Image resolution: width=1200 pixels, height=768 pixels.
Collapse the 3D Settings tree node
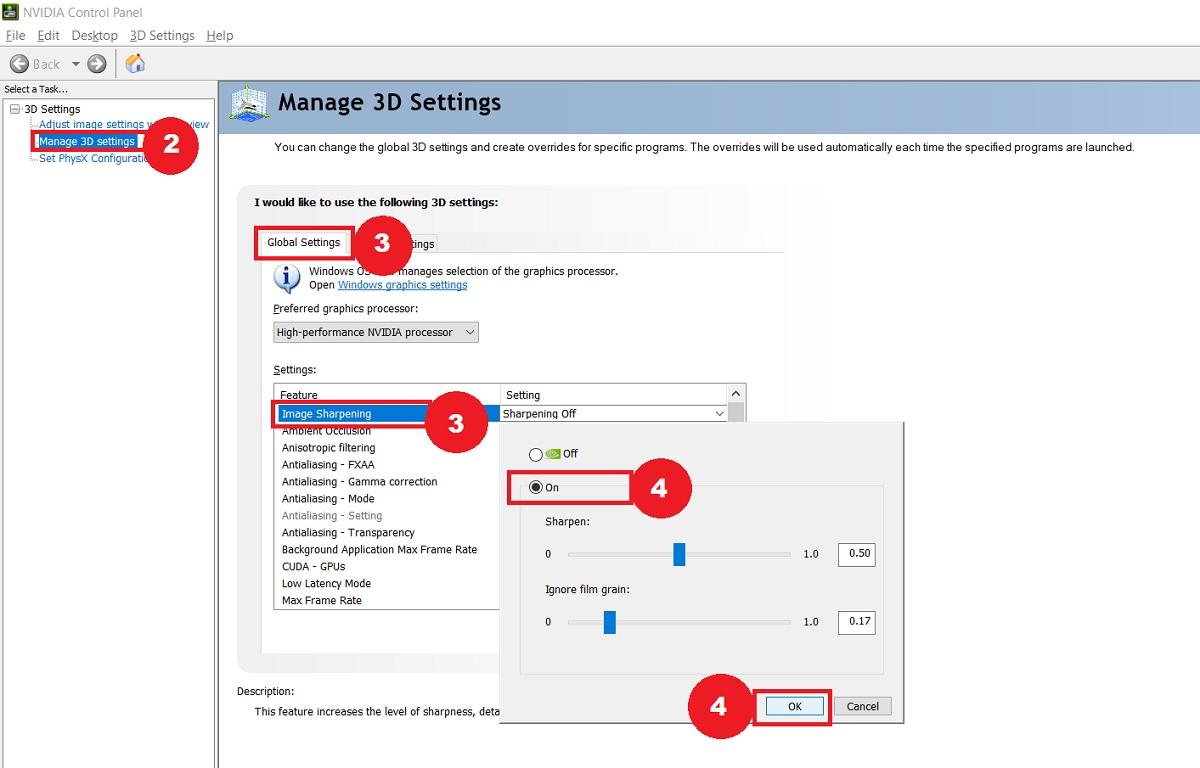point(15,109)
